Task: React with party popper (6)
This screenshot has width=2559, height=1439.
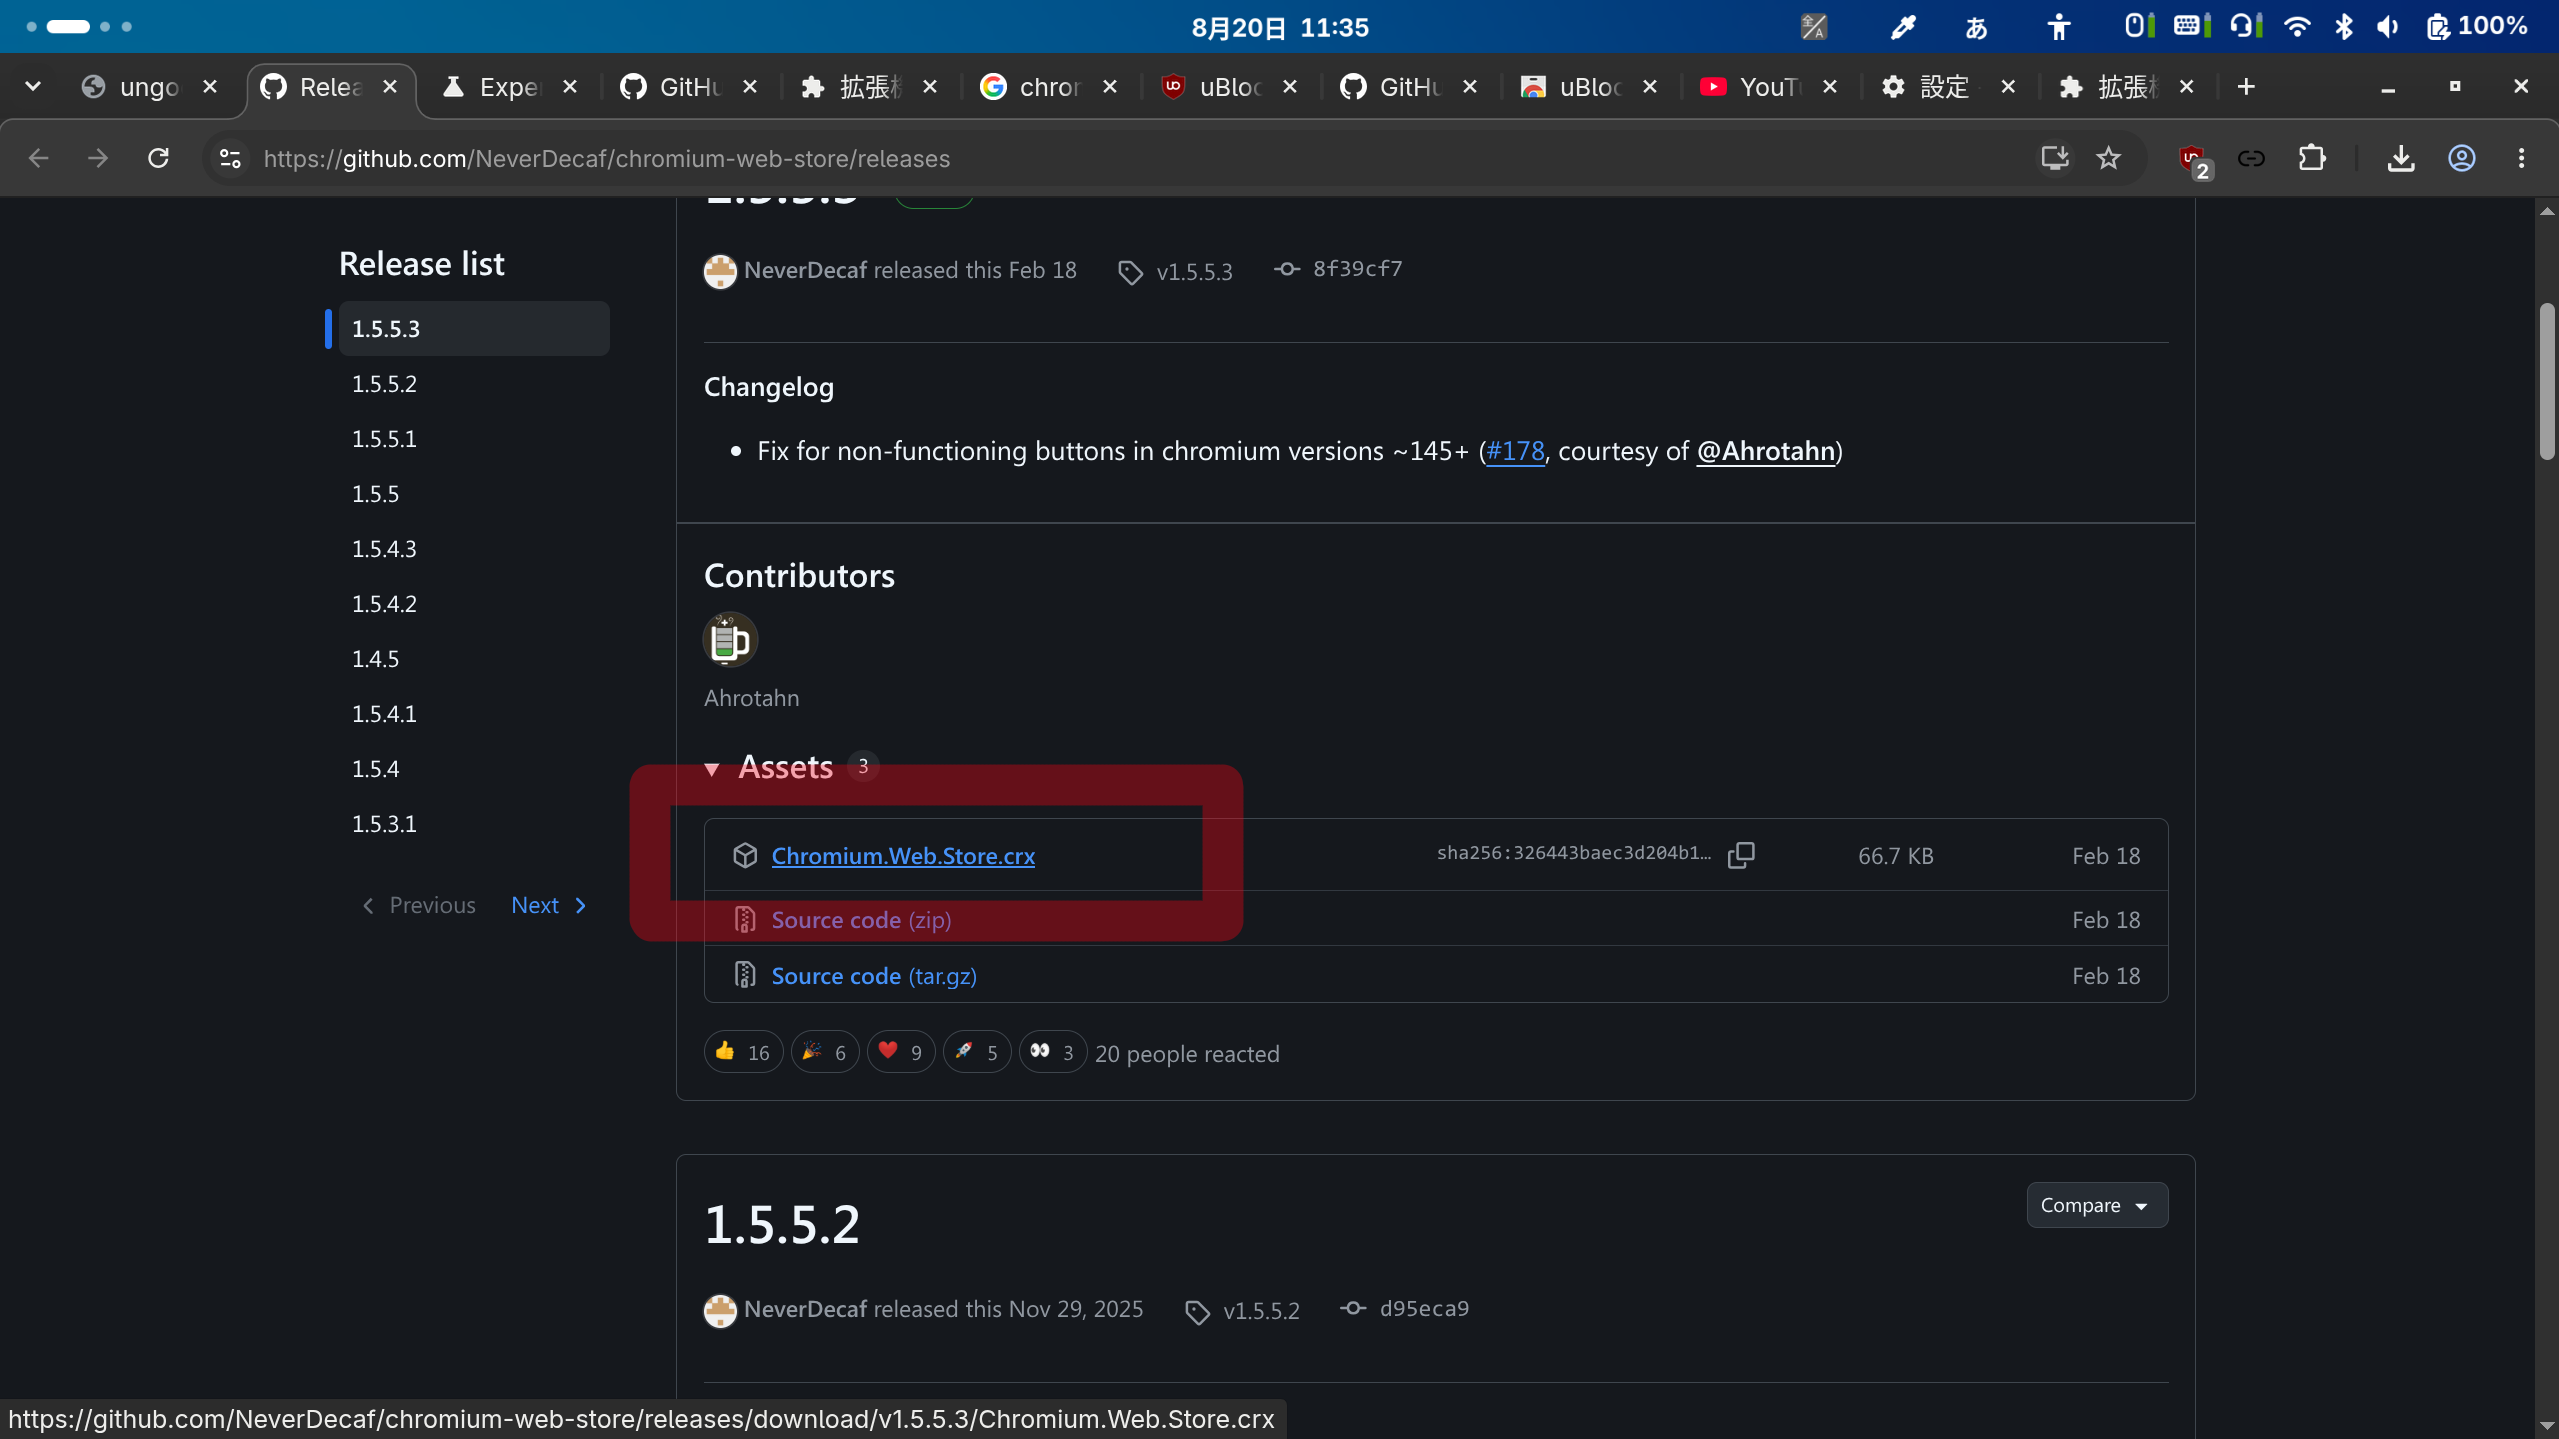Action: coord(825,1052)
